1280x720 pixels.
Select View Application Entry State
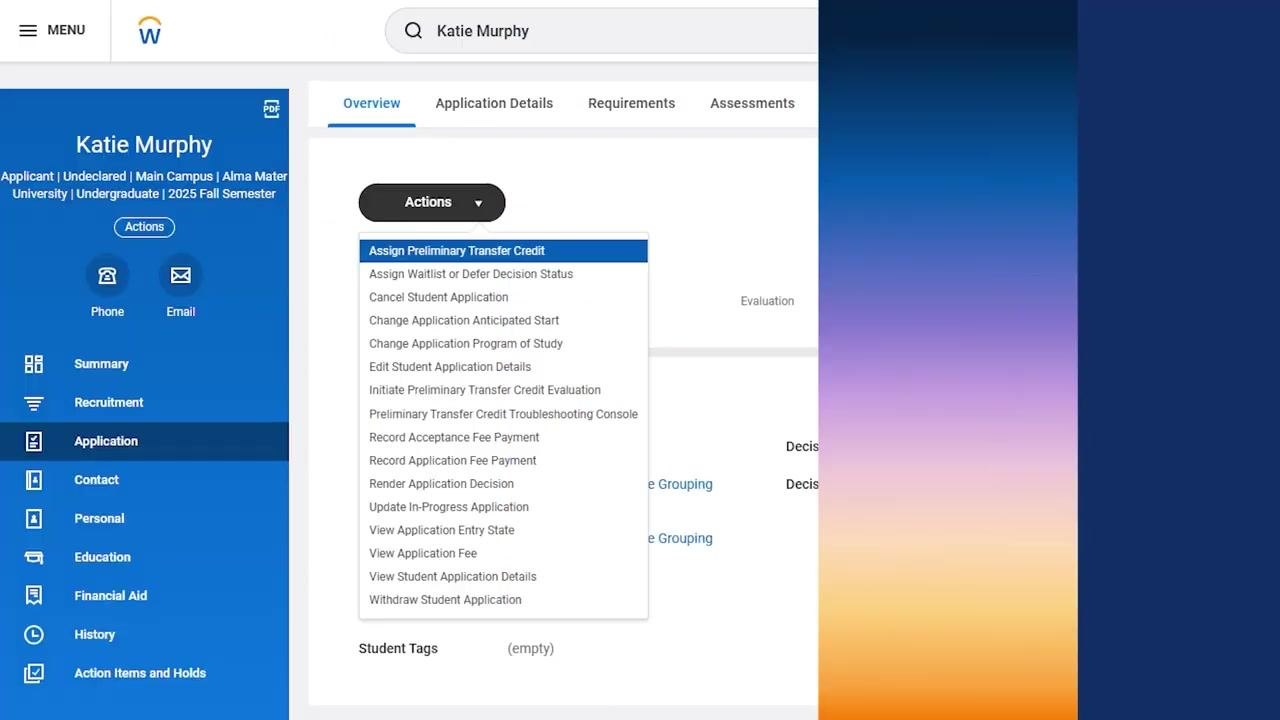coord(503,530)
